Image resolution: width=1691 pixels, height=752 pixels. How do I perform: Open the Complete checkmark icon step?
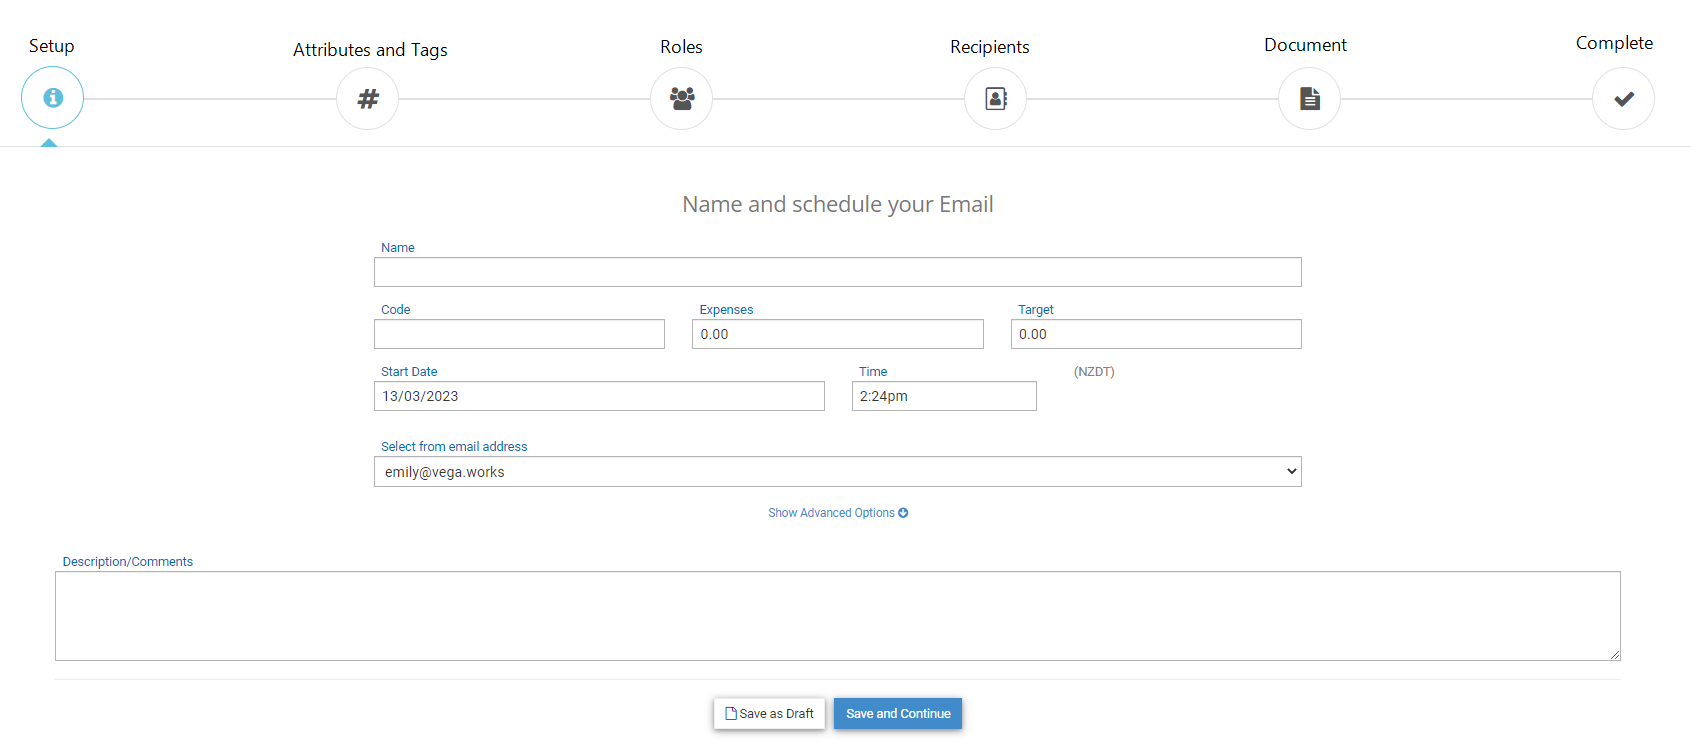(1623, 98)
